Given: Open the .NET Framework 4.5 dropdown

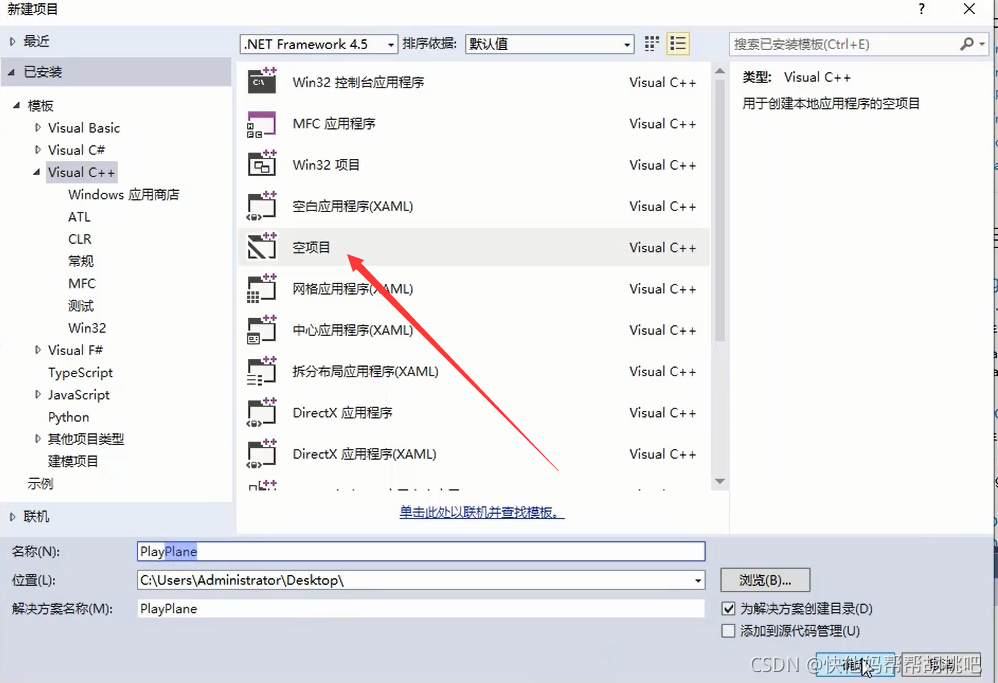Looking at the screenshot, I should [x=320, y=44].
